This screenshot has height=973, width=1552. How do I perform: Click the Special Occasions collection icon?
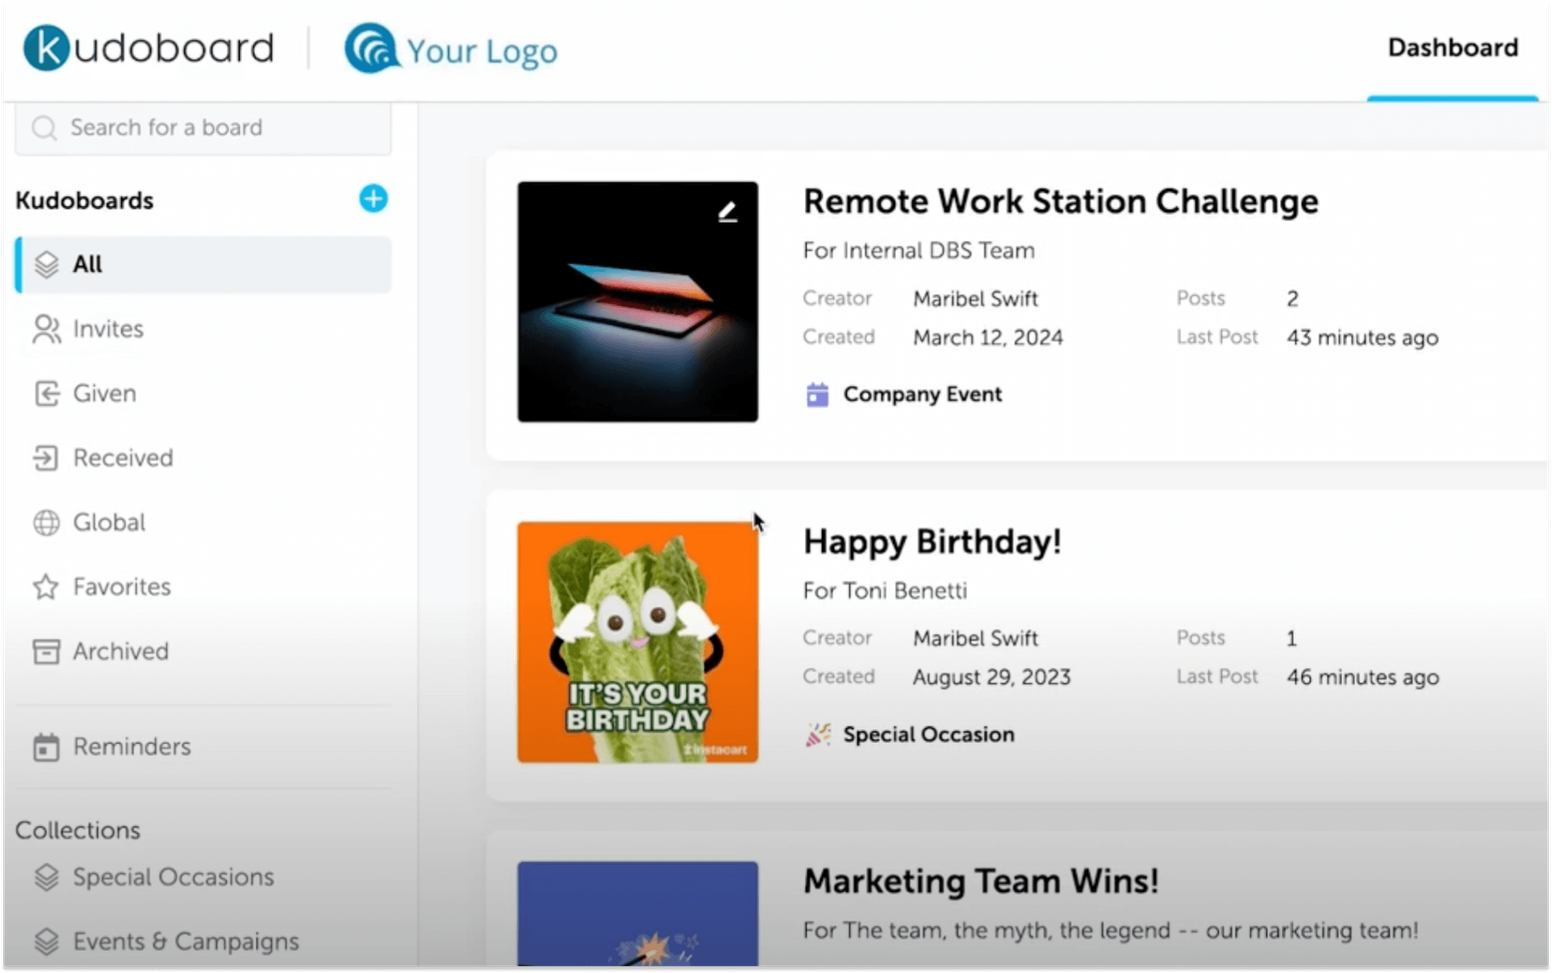46,878
